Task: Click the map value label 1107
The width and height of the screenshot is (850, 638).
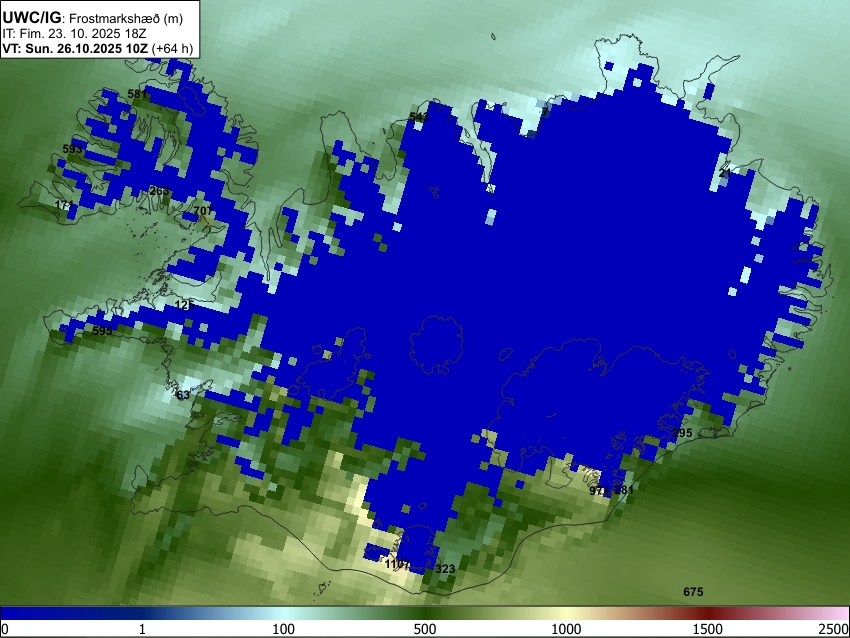Action: (397, 564)
